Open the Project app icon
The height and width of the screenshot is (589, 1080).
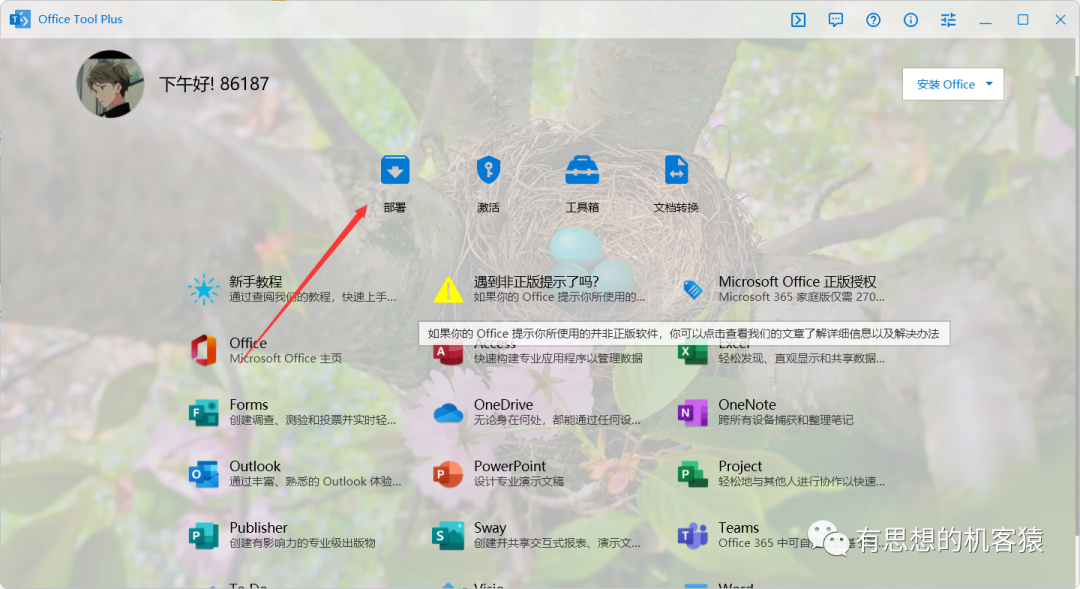click(693, 474)
